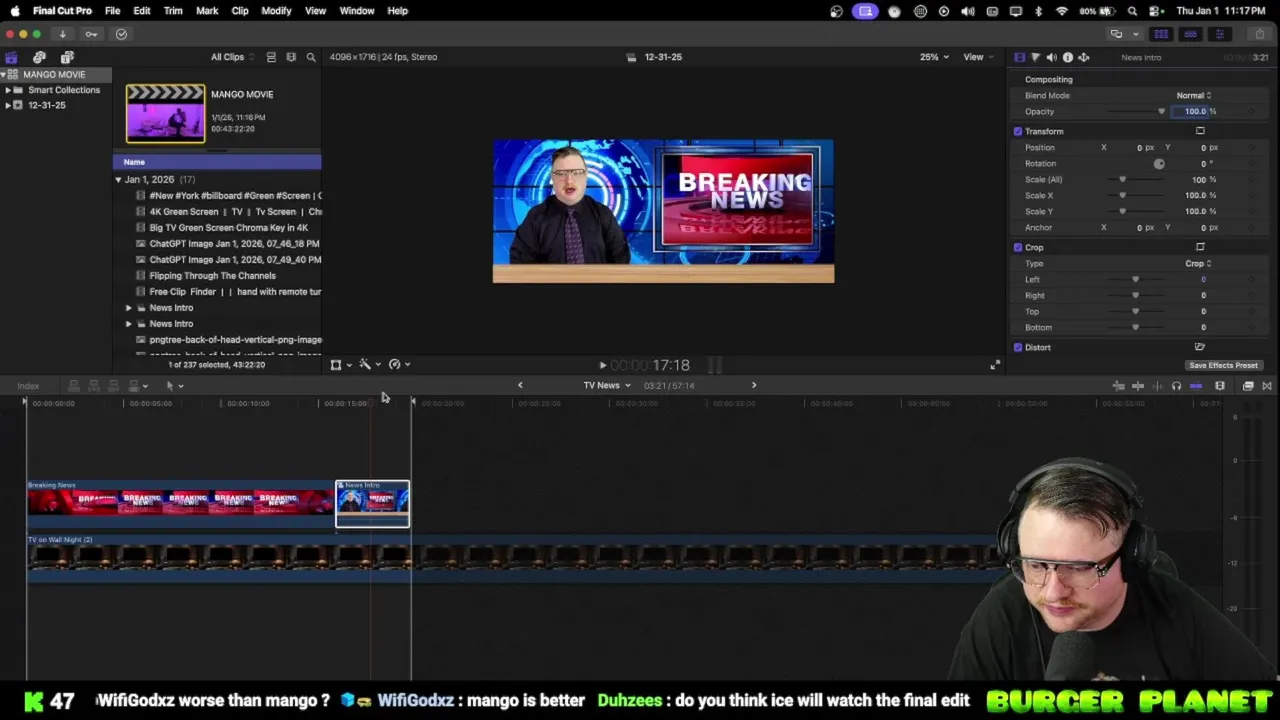Open the Mark menu

(207, 11)
